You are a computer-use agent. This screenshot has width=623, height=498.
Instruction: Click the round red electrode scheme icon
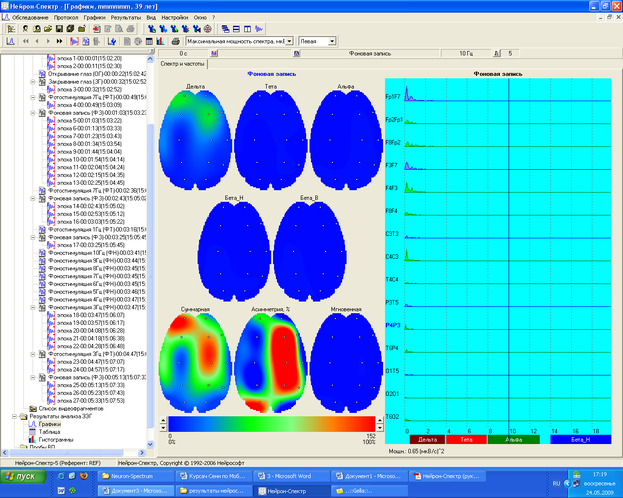[x=207, y=29]
